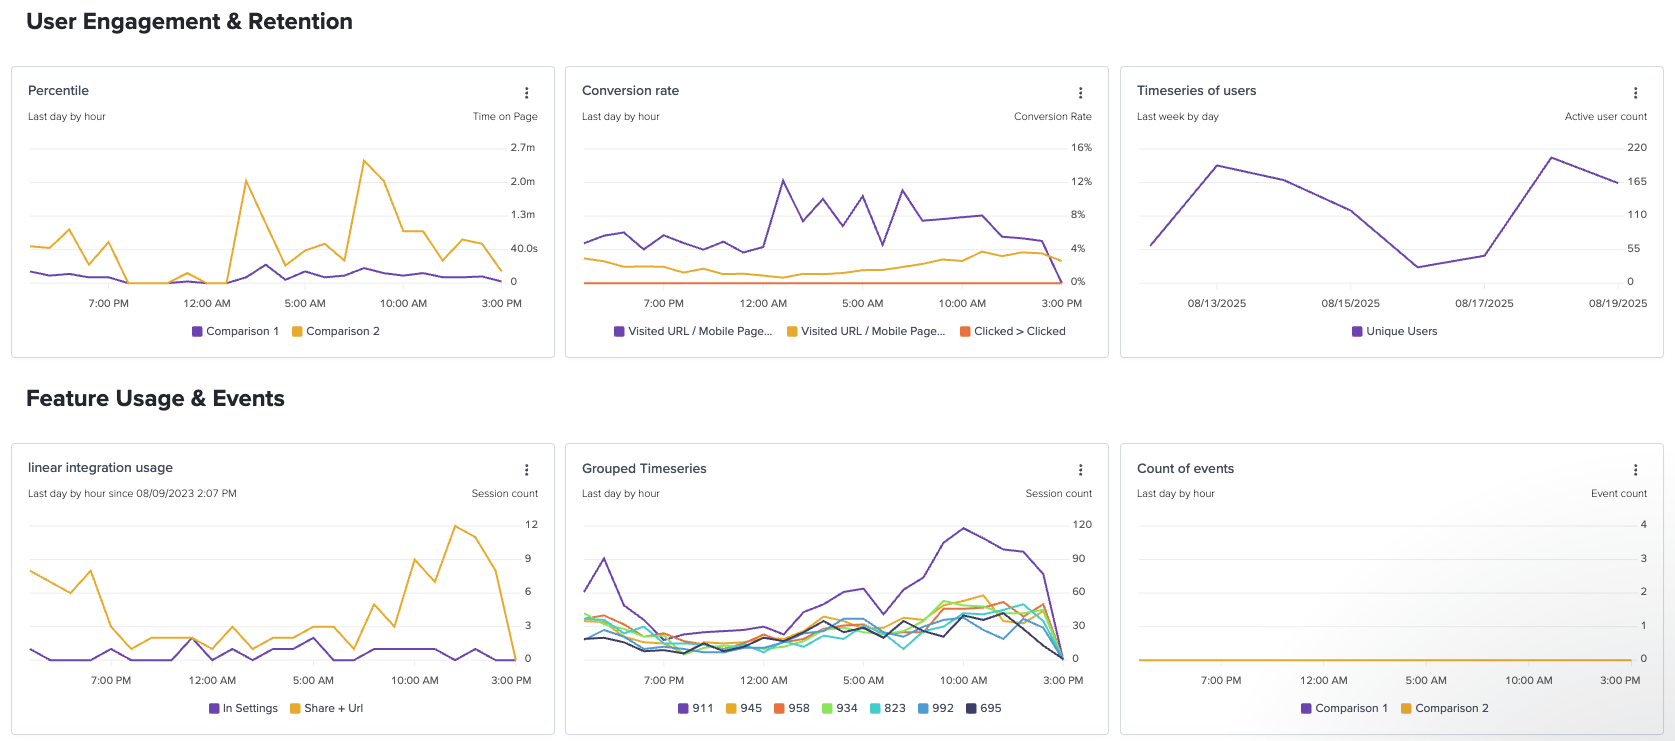Click the 08/13/2025 date on users chart
1675x741 pixels.
tap(1217, 303)
